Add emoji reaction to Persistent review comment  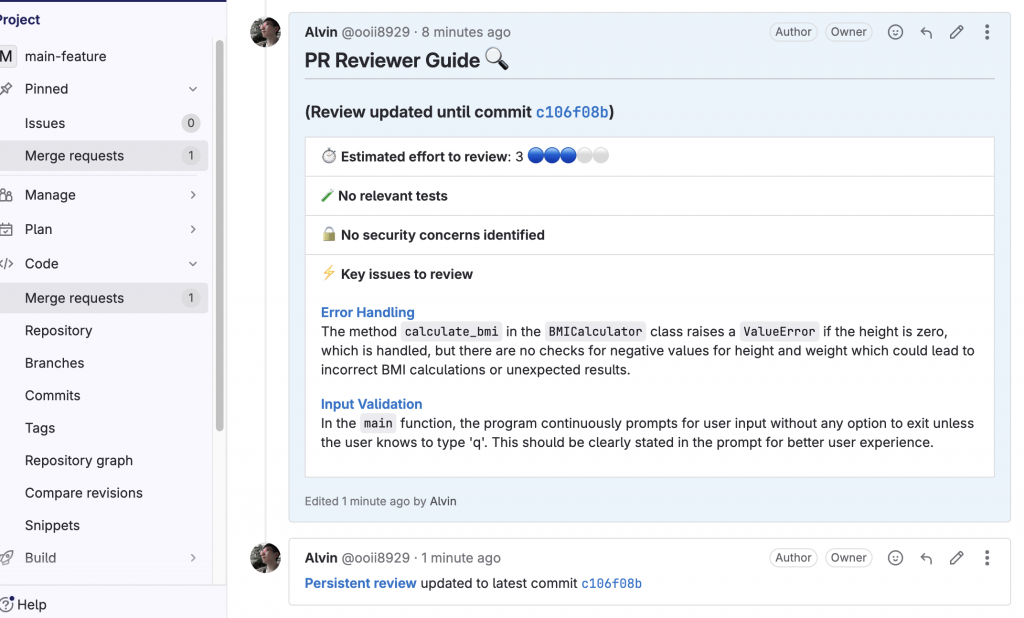pyautogui.click(x=895, y=558)
